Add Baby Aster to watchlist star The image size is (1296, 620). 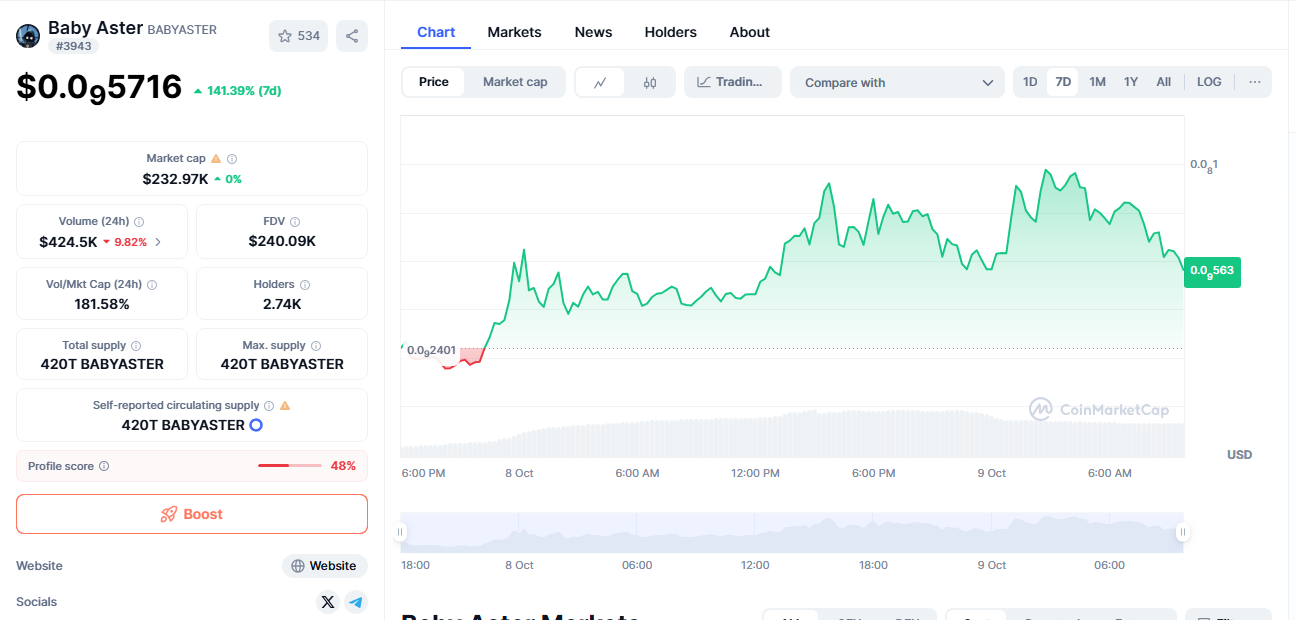point(298,36)
